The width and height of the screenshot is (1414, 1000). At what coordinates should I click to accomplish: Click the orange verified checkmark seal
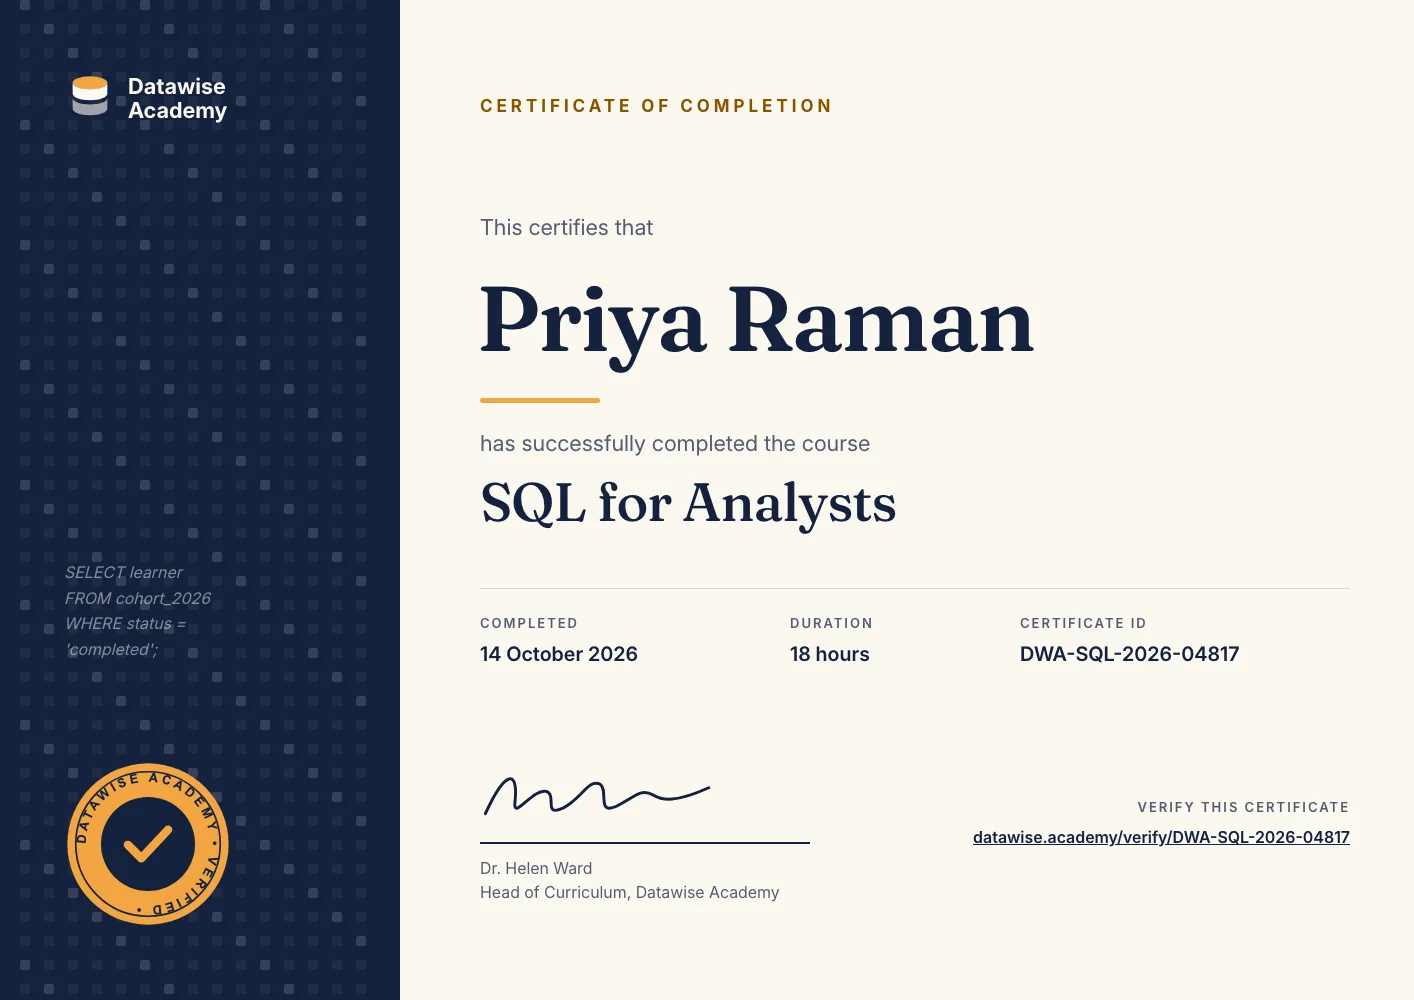pyautogui.click(x=148, y=844)
